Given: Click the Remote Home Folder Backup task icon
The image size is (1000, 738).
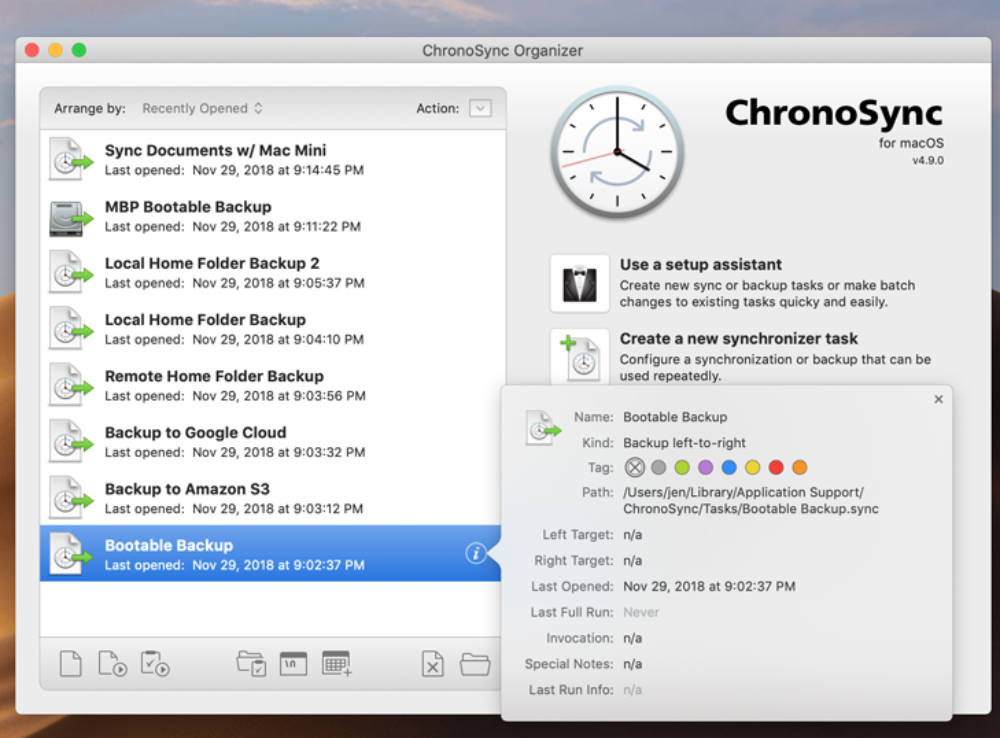Looking at the screenshot, I should pos(70,385).
